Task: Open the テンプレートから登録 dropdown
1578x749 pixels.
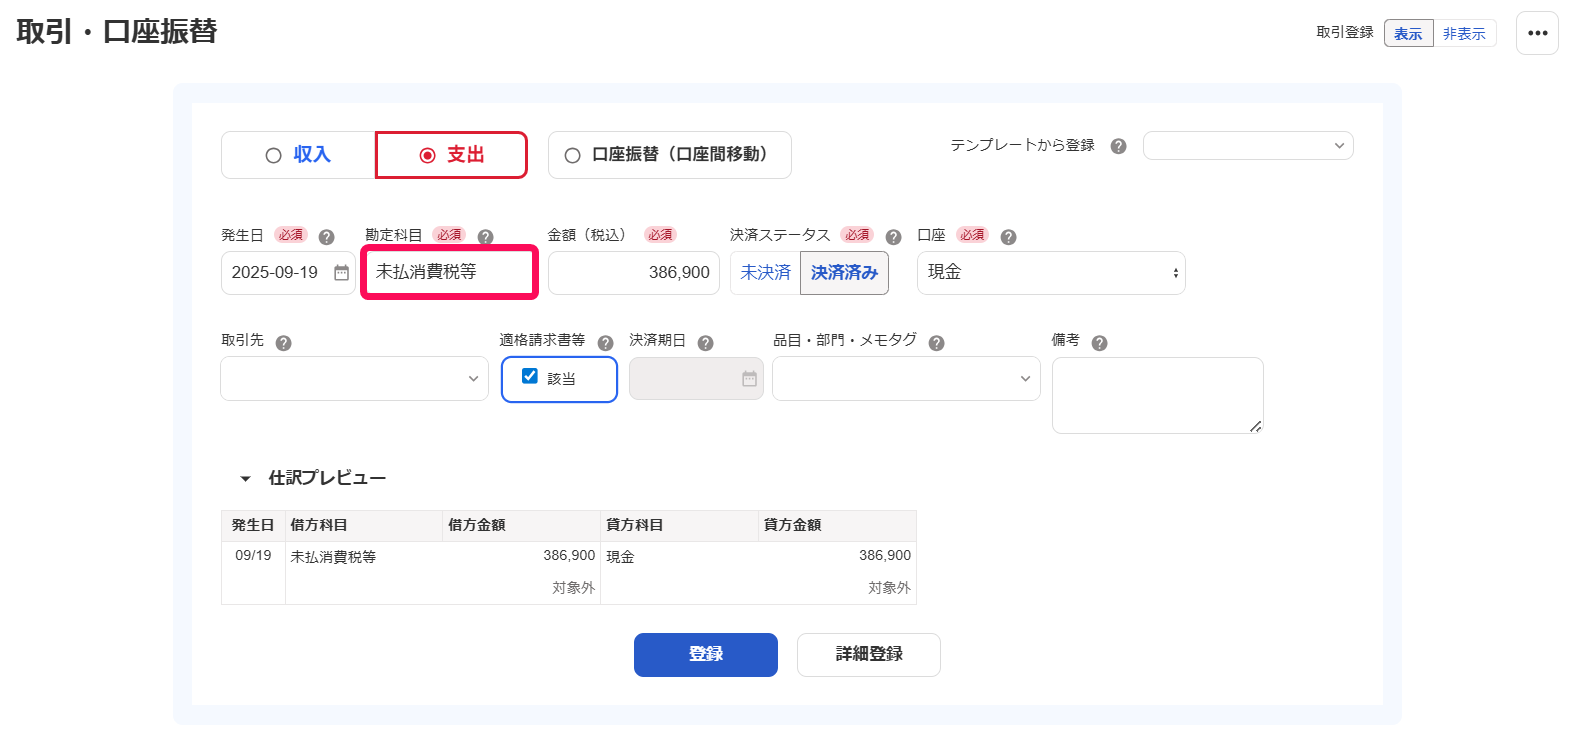Action: tap(1248, 146)
